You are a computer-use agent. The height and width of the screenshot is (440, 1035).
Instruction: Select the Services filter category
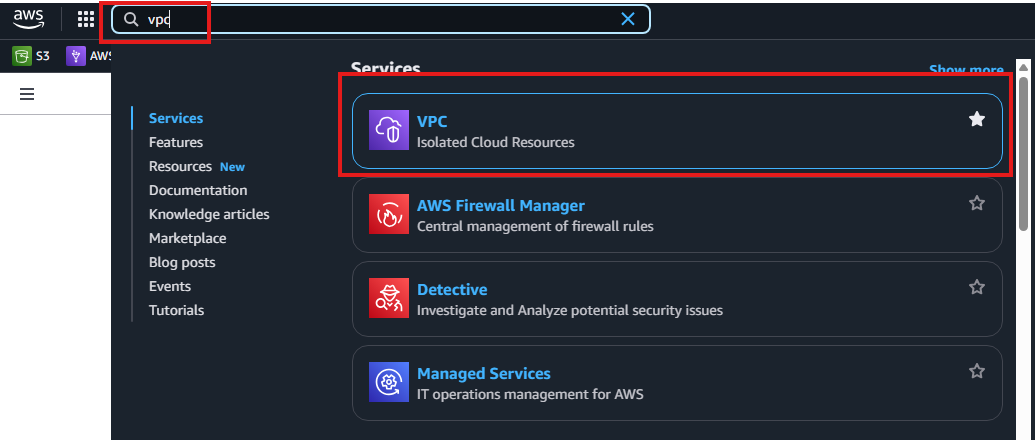click(x=176, y=118)
